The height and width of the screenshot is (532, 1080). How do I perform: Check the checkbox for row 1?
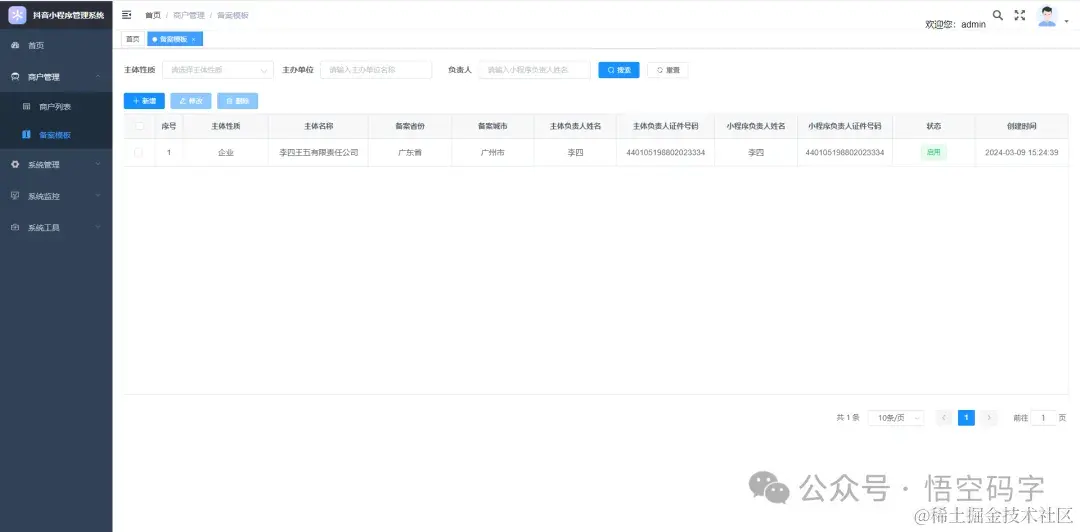(x=138, y=152)
